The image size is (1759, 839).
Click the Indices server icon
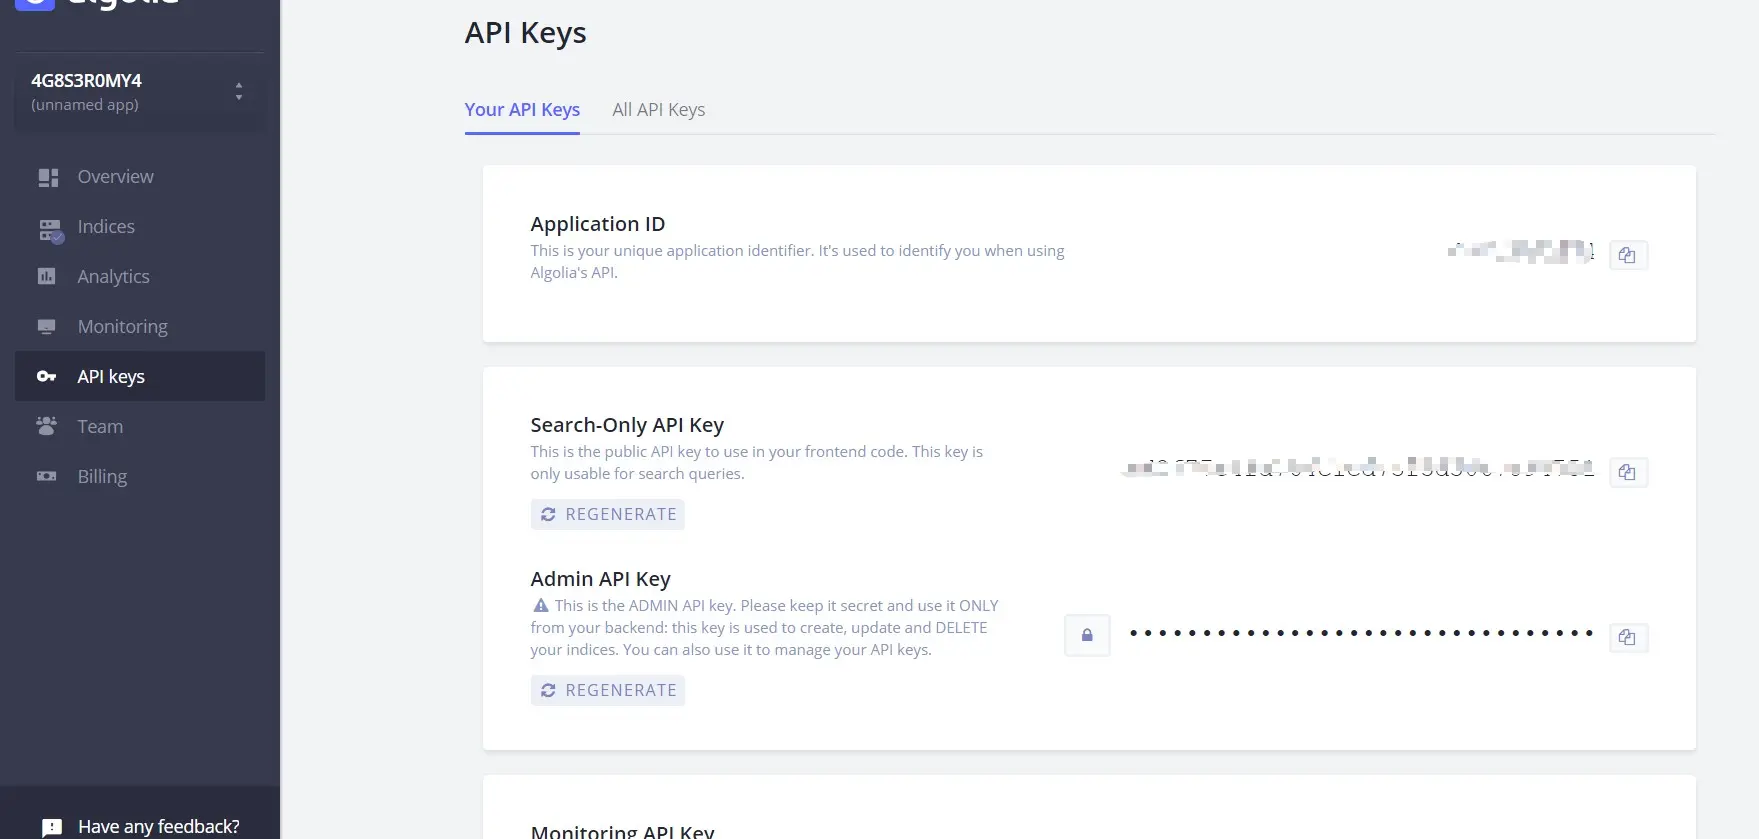[x=49, y=230]
